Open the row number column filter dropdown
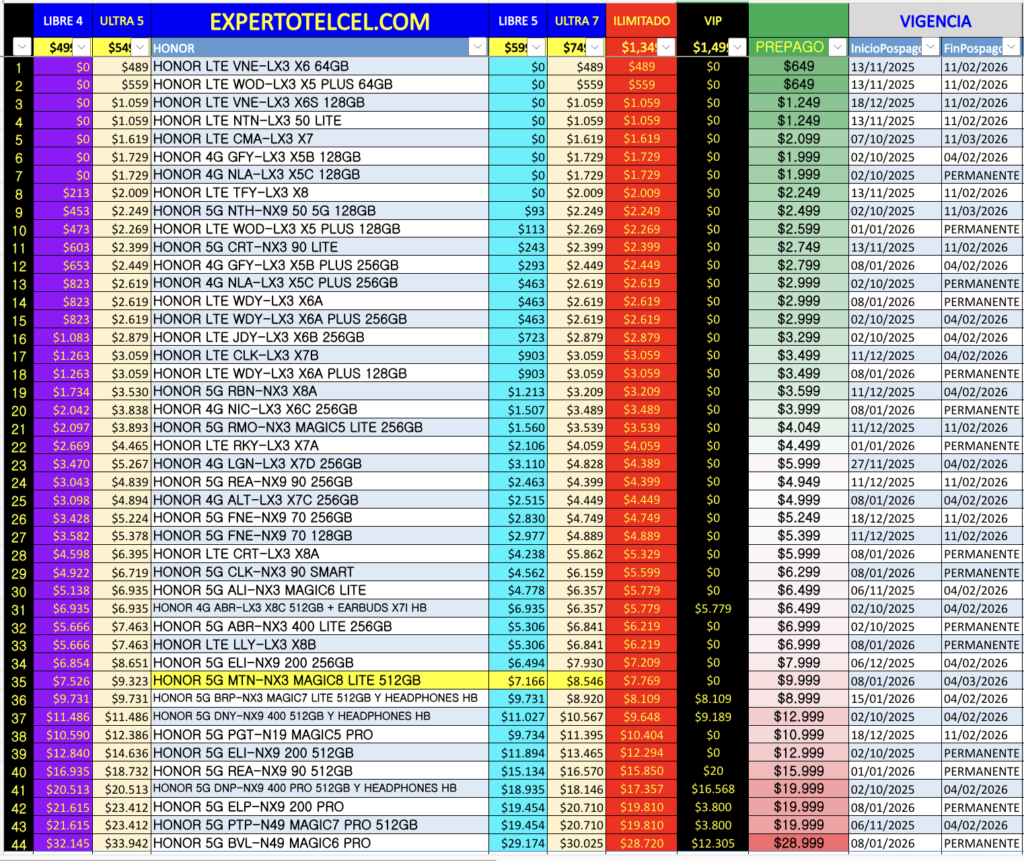 coord(22,47)
